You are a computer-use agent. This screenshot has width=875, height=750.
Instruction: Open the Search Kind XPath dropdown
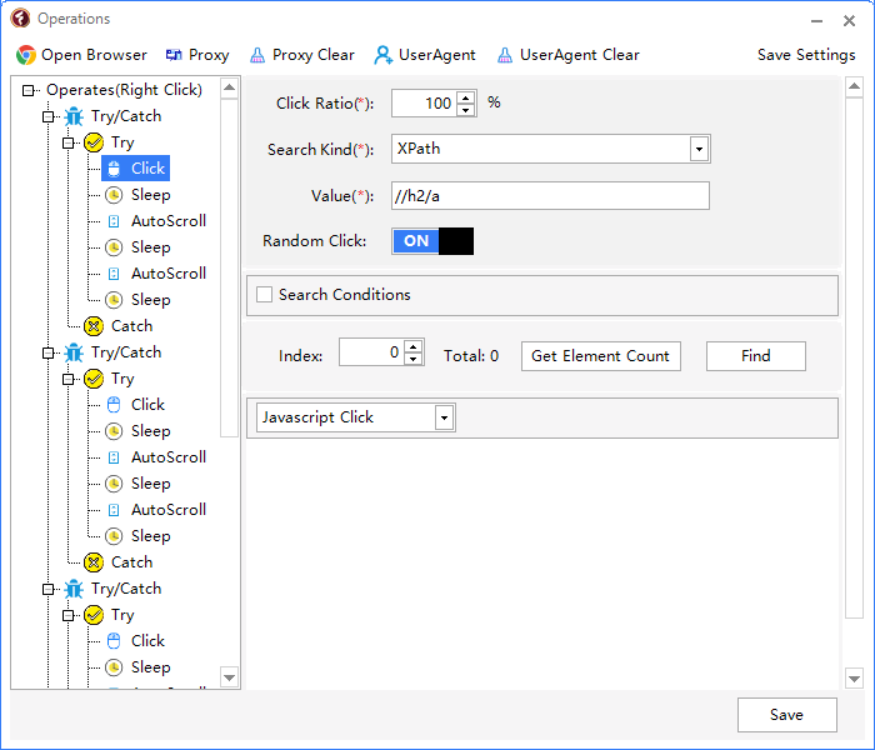coord(699,150)
